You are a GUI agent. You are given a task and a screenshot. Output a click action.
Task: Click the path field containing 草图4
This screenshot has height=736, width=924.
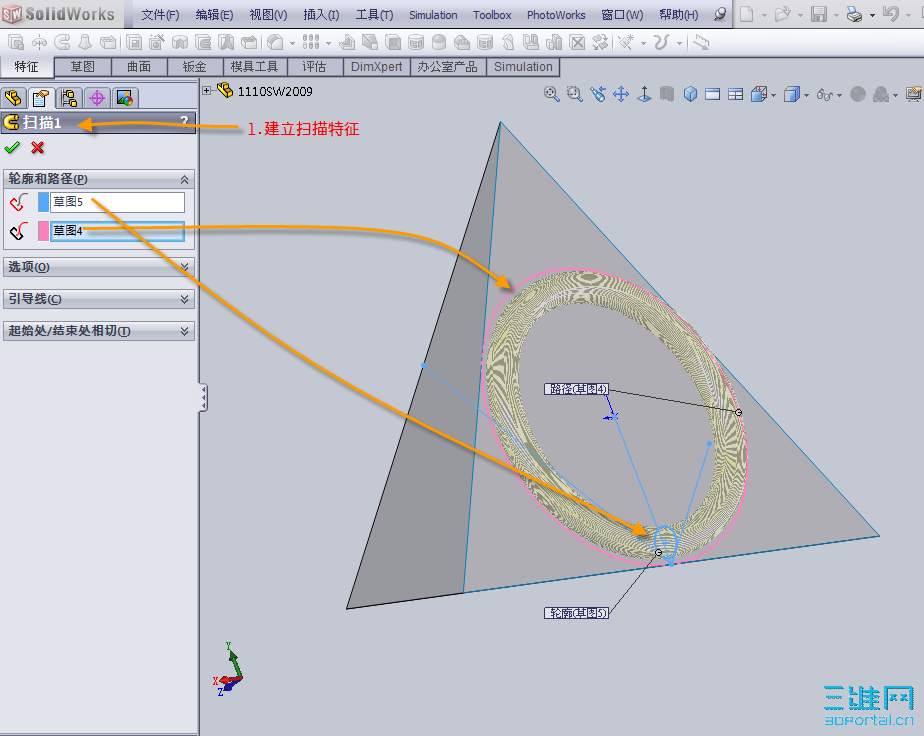coord(117,231)
